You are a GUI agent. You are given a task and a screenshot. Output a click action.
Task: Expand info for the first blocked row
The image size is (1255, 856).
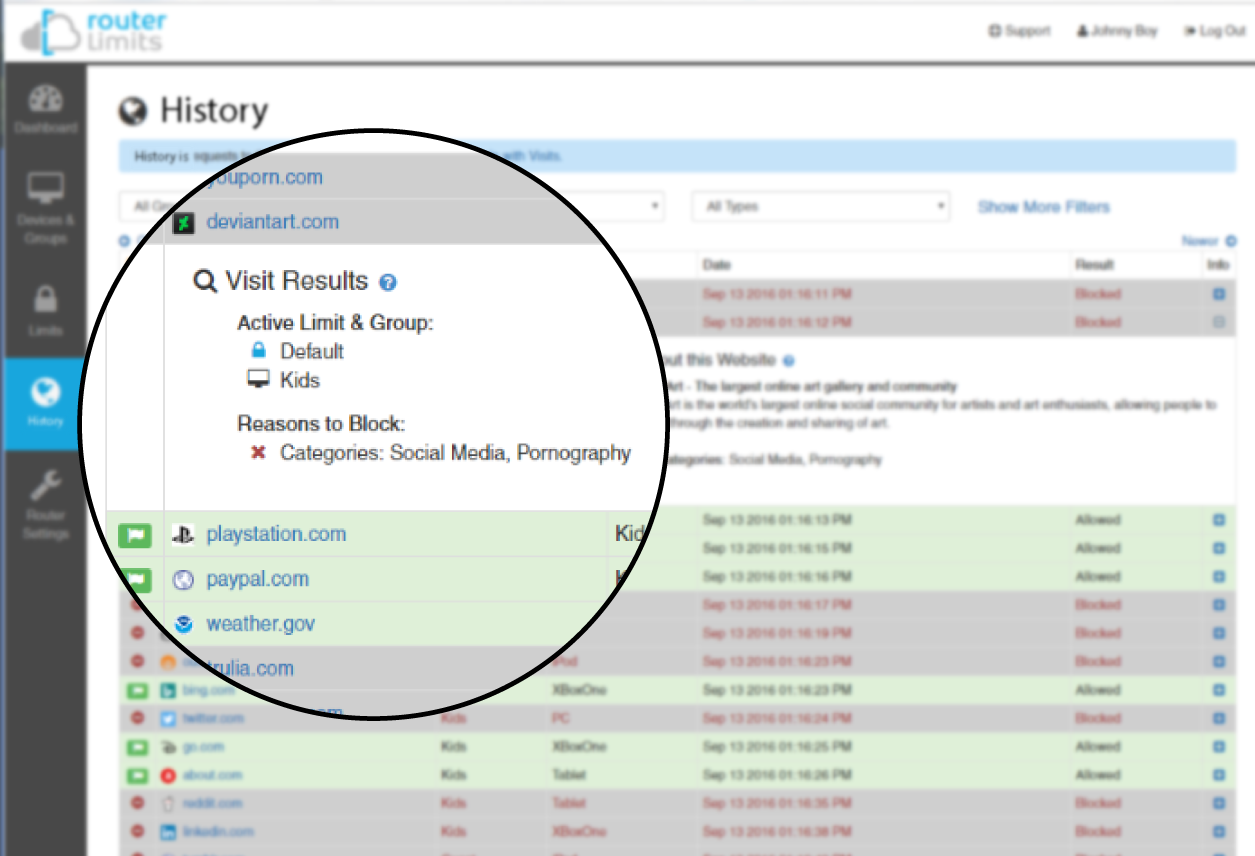[x=1218, y=295]
